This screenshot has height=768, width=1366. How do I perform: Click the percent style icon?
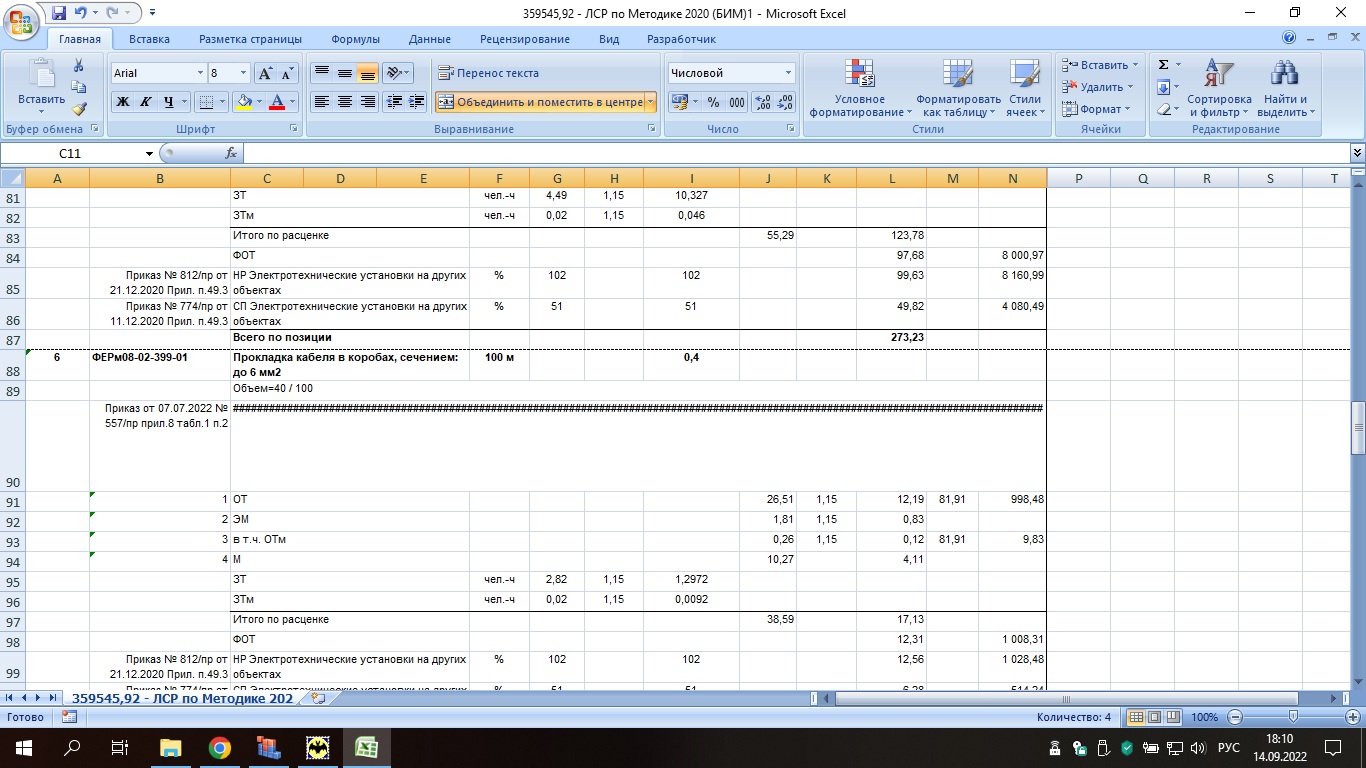pyautogui.click(x=713, y=102)
